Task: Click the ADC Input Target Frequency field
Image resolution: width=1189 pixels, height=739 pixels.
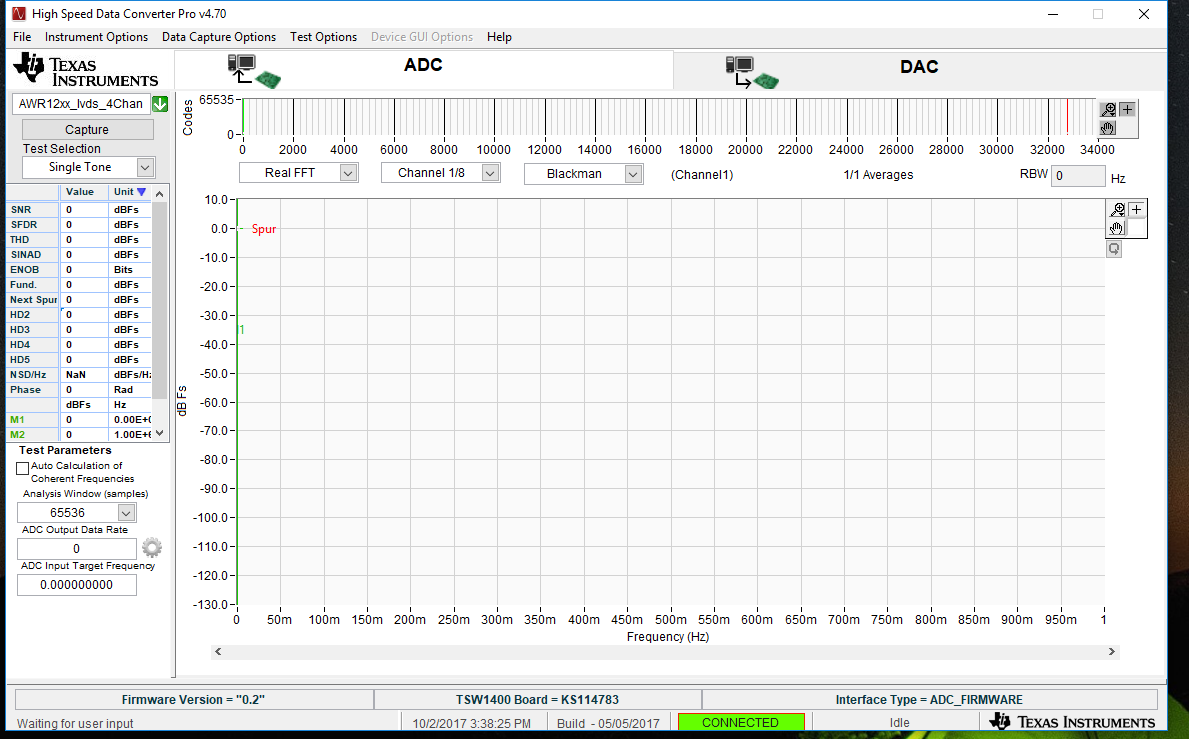Action: [x=77, y=585]
